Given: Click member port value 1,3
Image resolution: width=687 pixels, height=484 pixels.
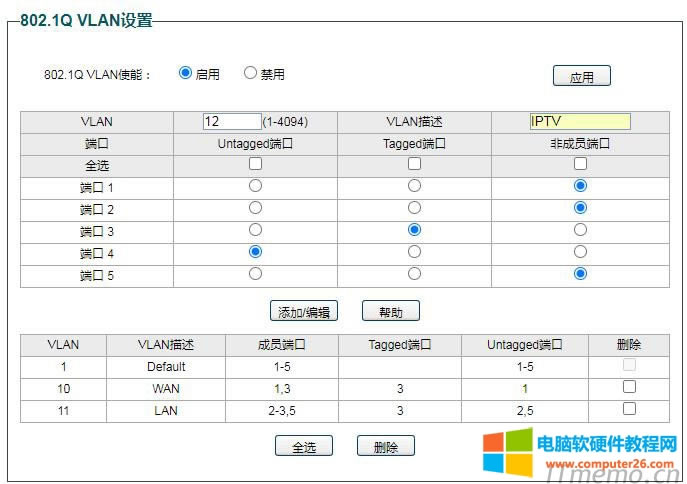Looking at the screenshot, I should click(282, 389).
